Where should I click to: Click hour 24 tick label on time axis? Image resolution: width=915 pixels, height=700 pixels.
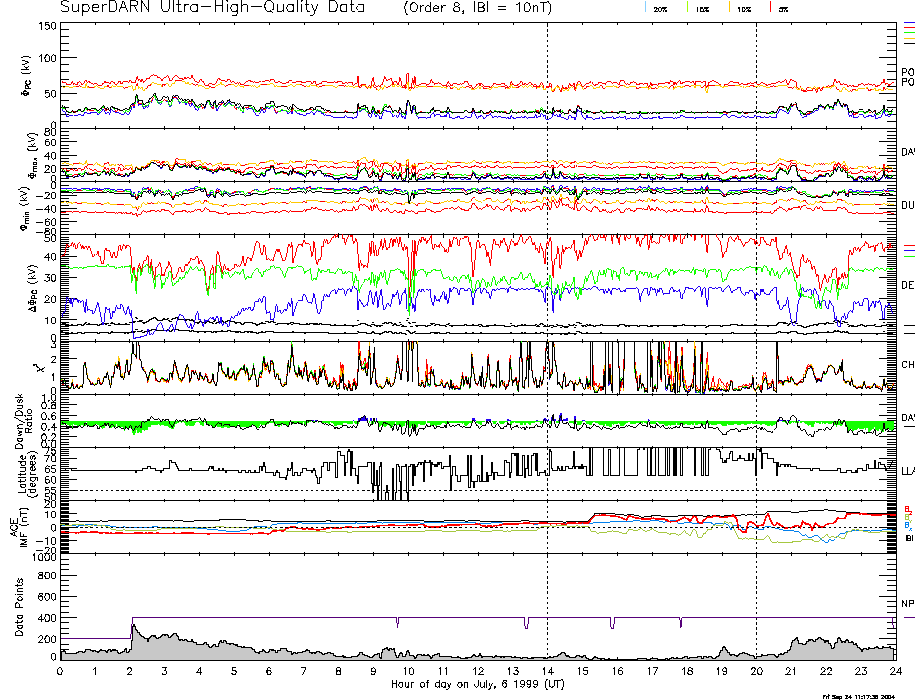coord(895,671)
